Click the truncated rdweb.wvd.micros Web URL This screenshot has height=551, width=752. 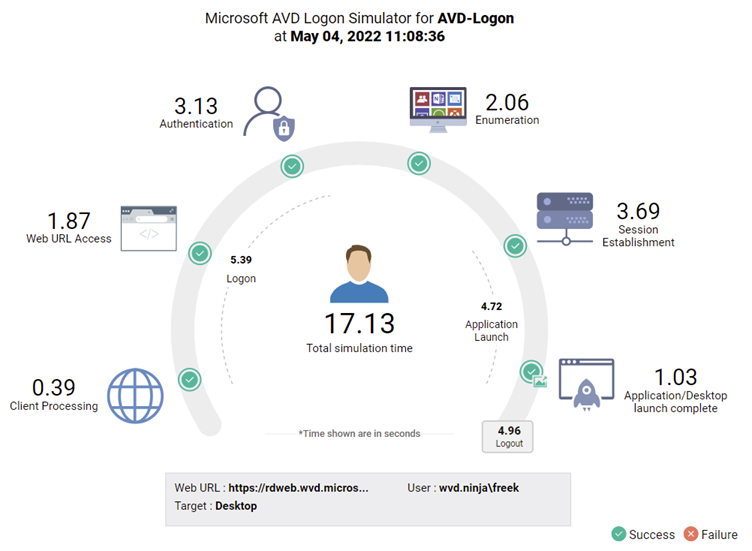coord(298,488)
